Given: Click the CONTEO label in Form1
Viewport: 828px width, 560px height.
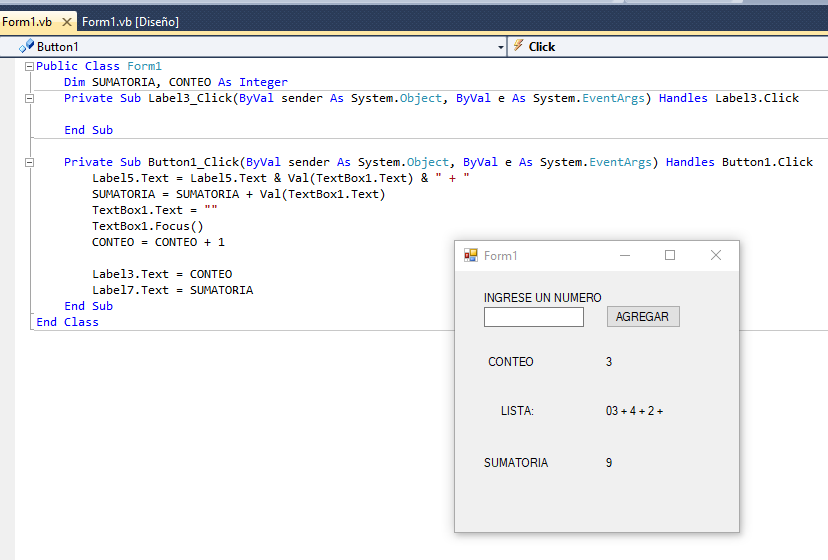Looking at the screenshot, I should [x=511, y=361].
